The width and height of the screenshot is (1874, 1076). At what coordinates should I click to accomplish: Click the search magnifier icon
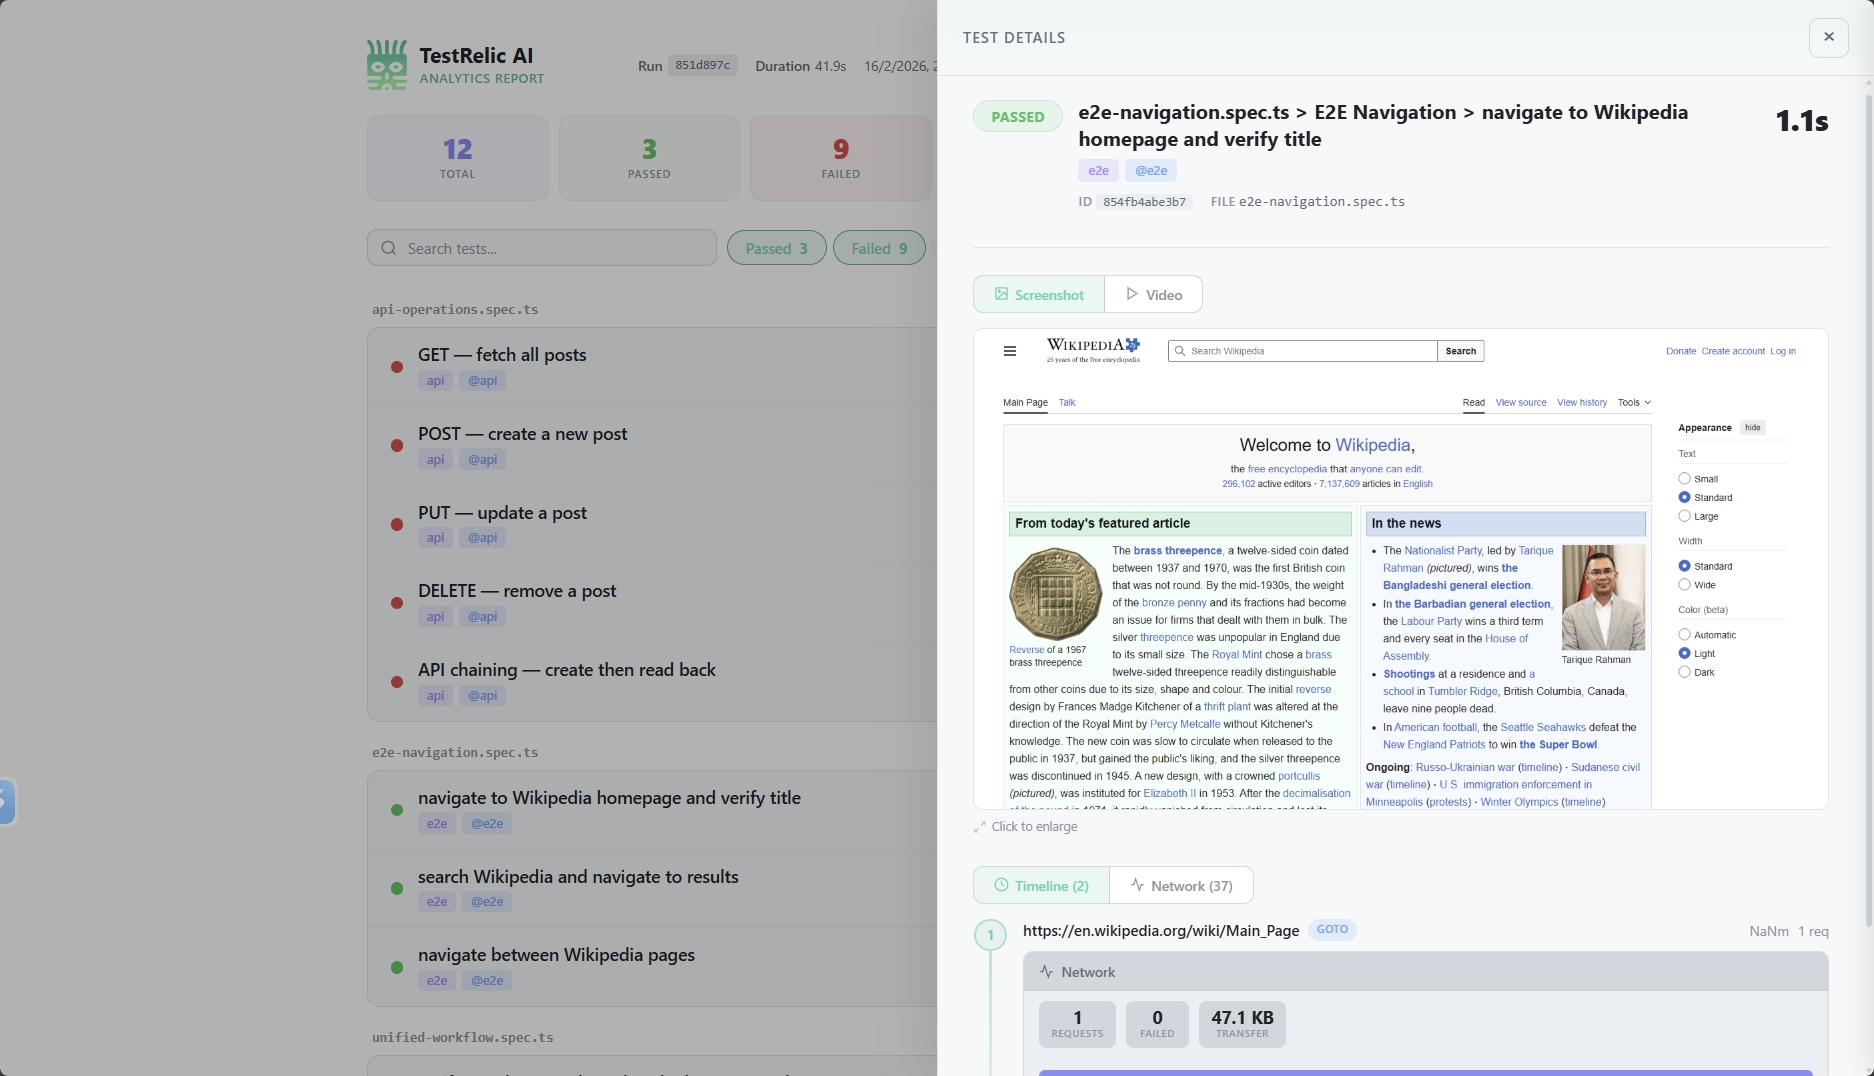[x=389, y=248]
